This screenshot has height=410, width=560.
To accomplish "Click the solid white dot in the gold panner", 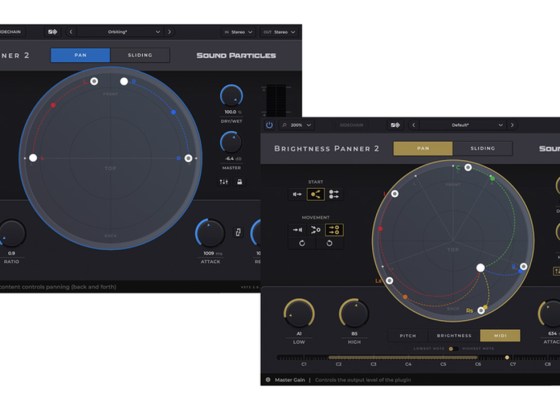I will coord(481,268).
